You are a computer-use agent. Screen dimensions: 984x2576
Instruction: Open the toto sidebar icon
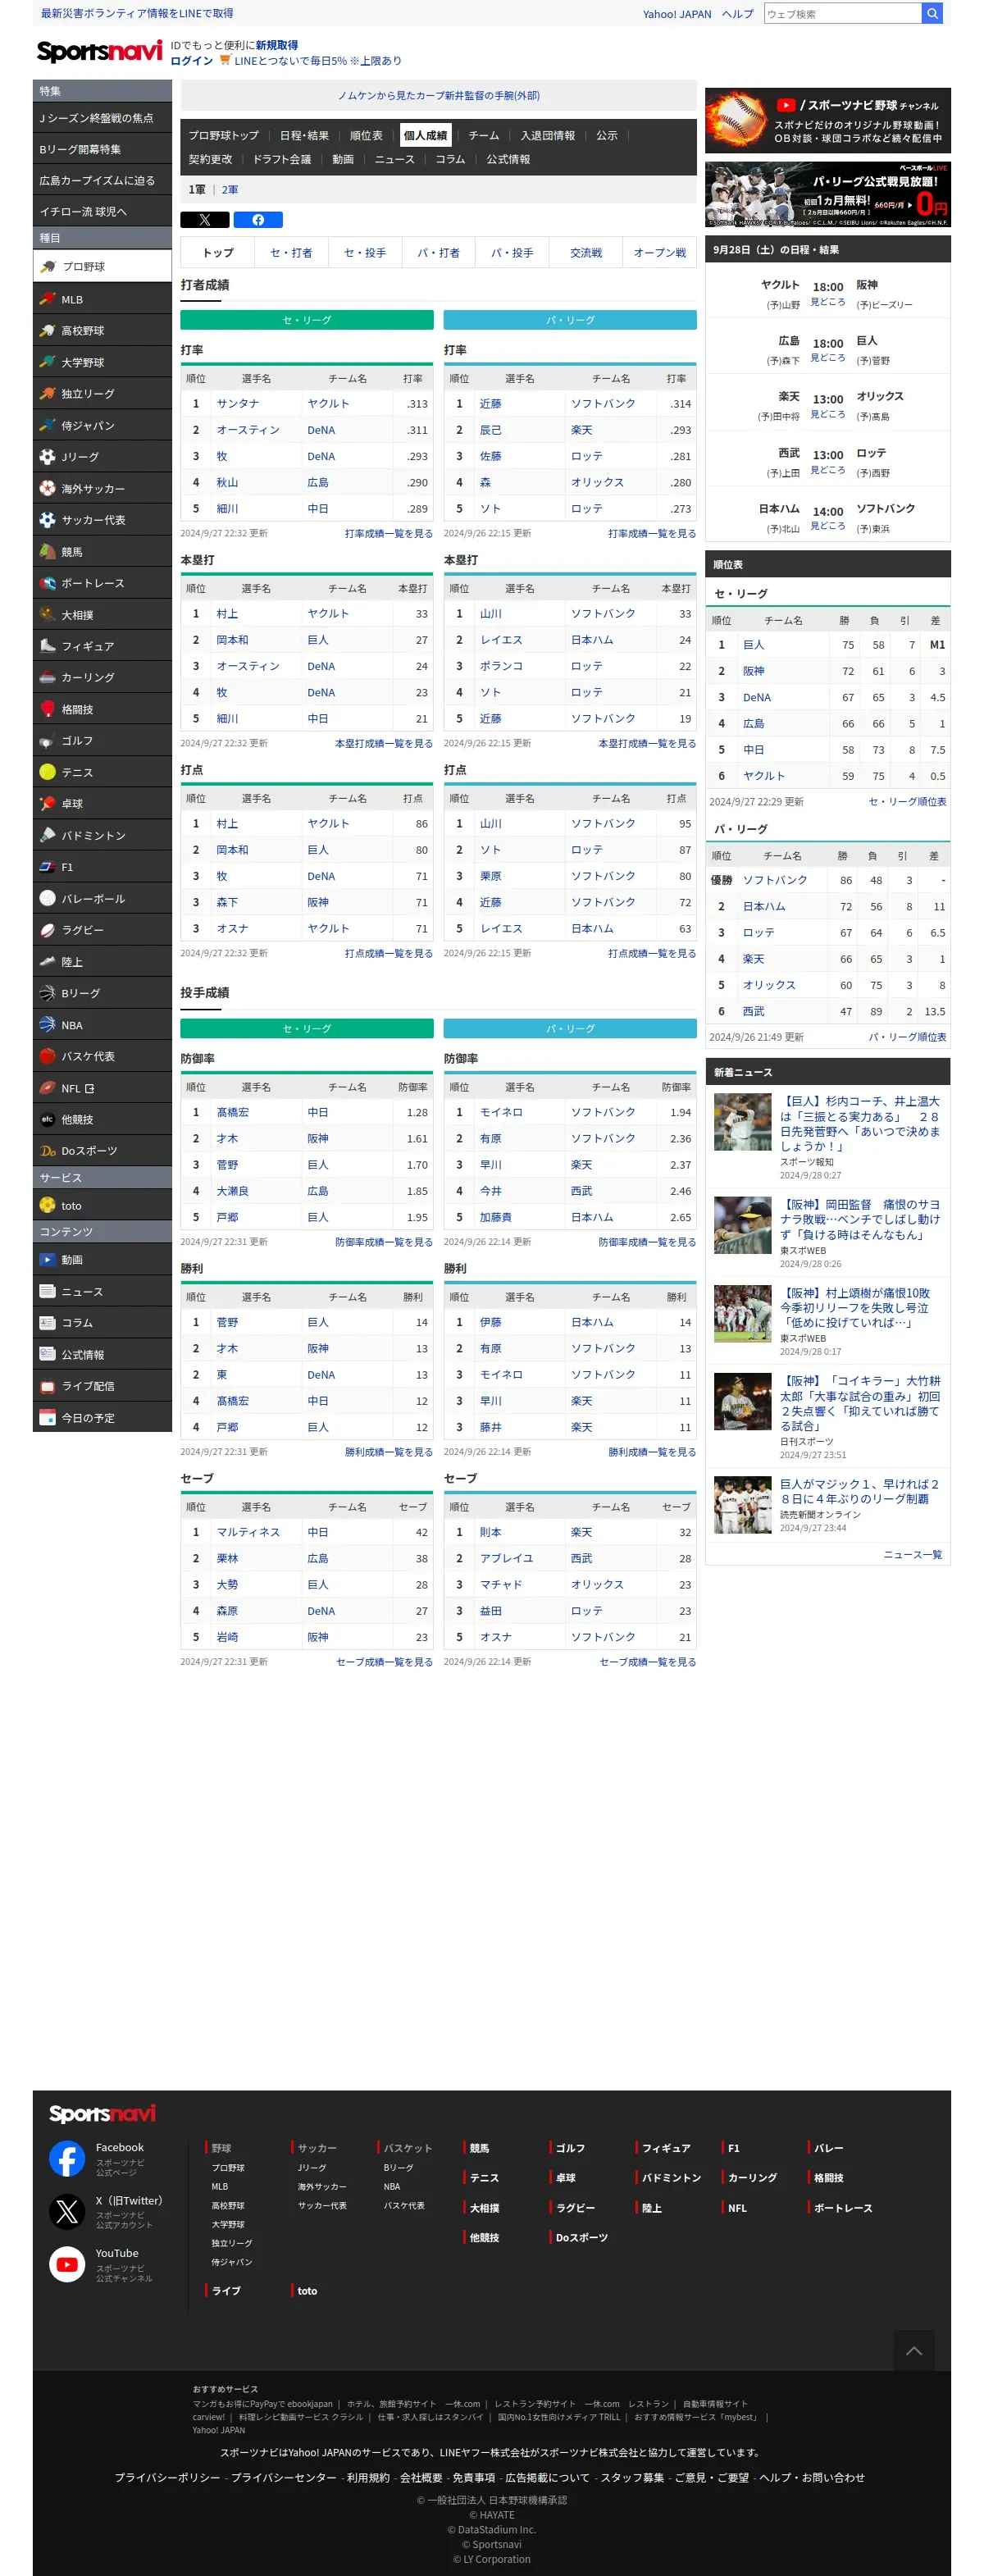point(47,1206)
